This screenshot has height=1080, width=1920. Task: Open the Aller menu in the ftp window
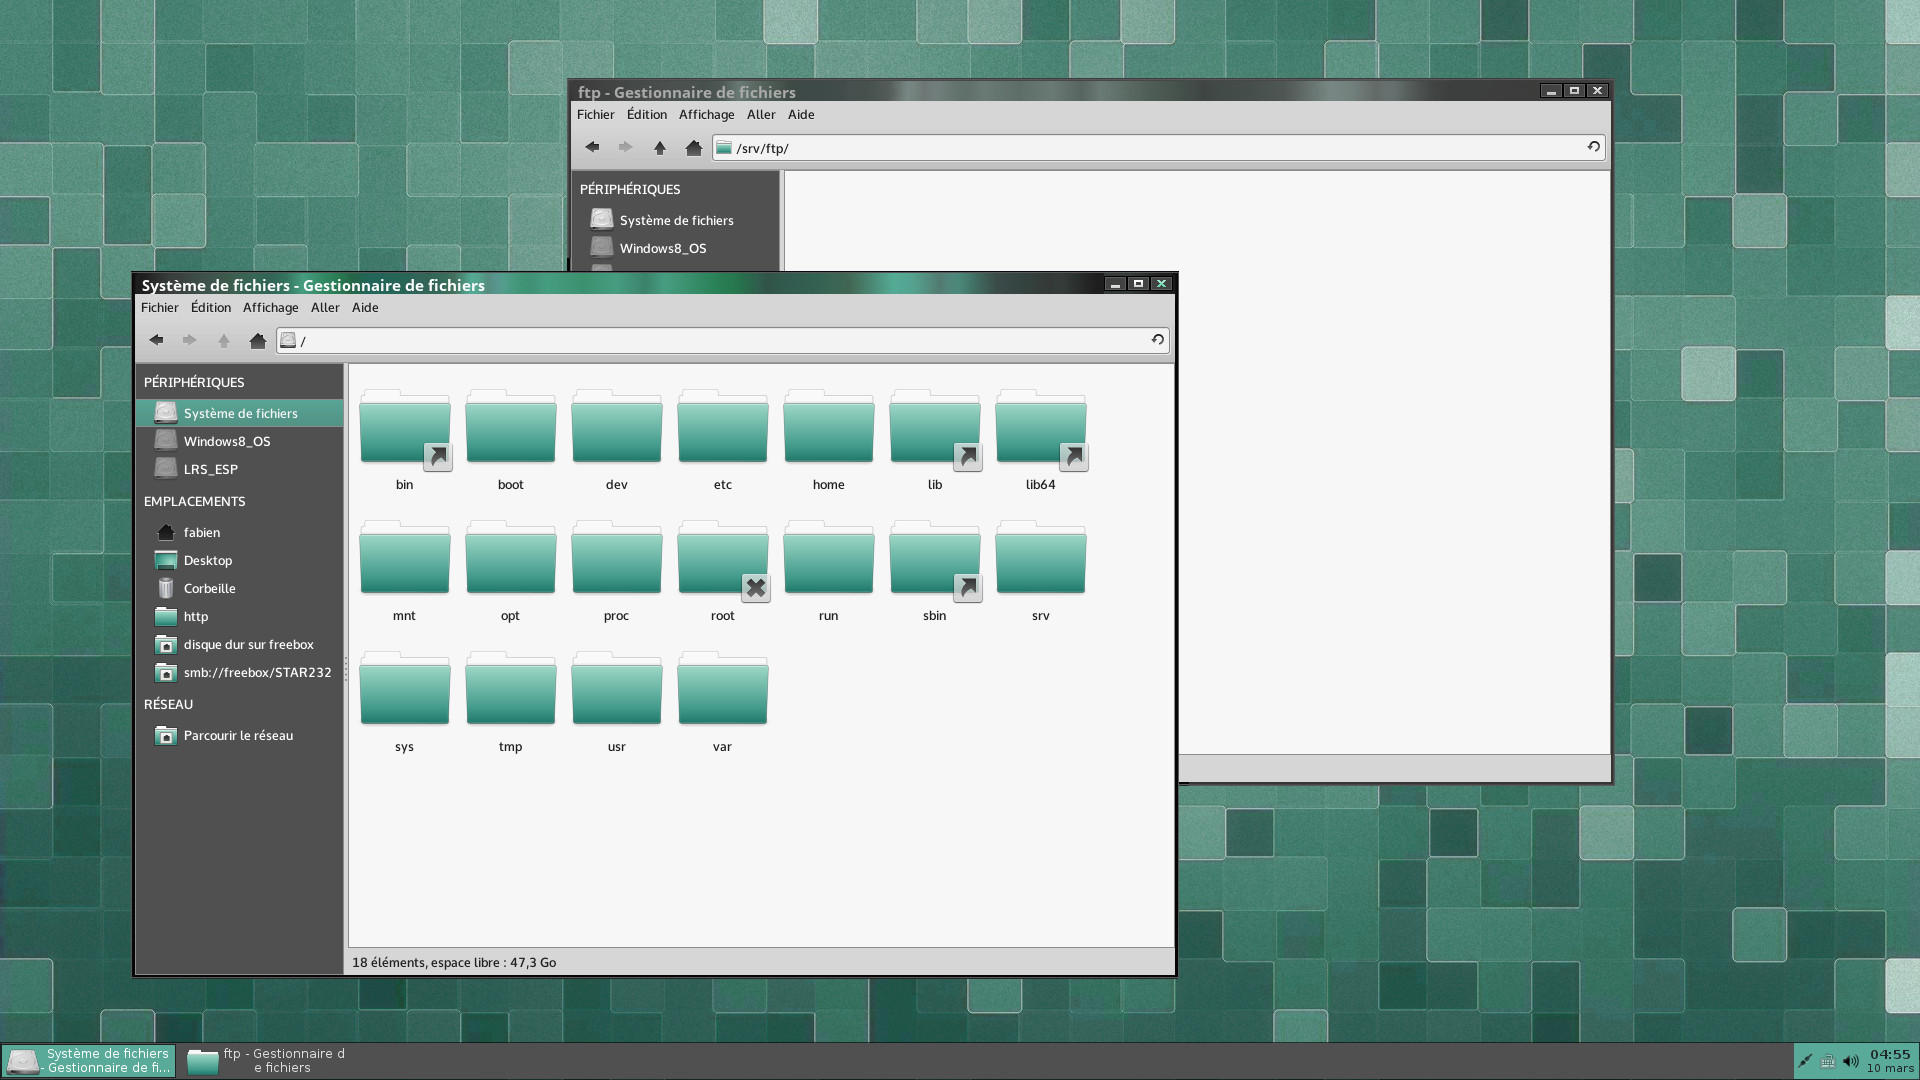tap(761, 114)
